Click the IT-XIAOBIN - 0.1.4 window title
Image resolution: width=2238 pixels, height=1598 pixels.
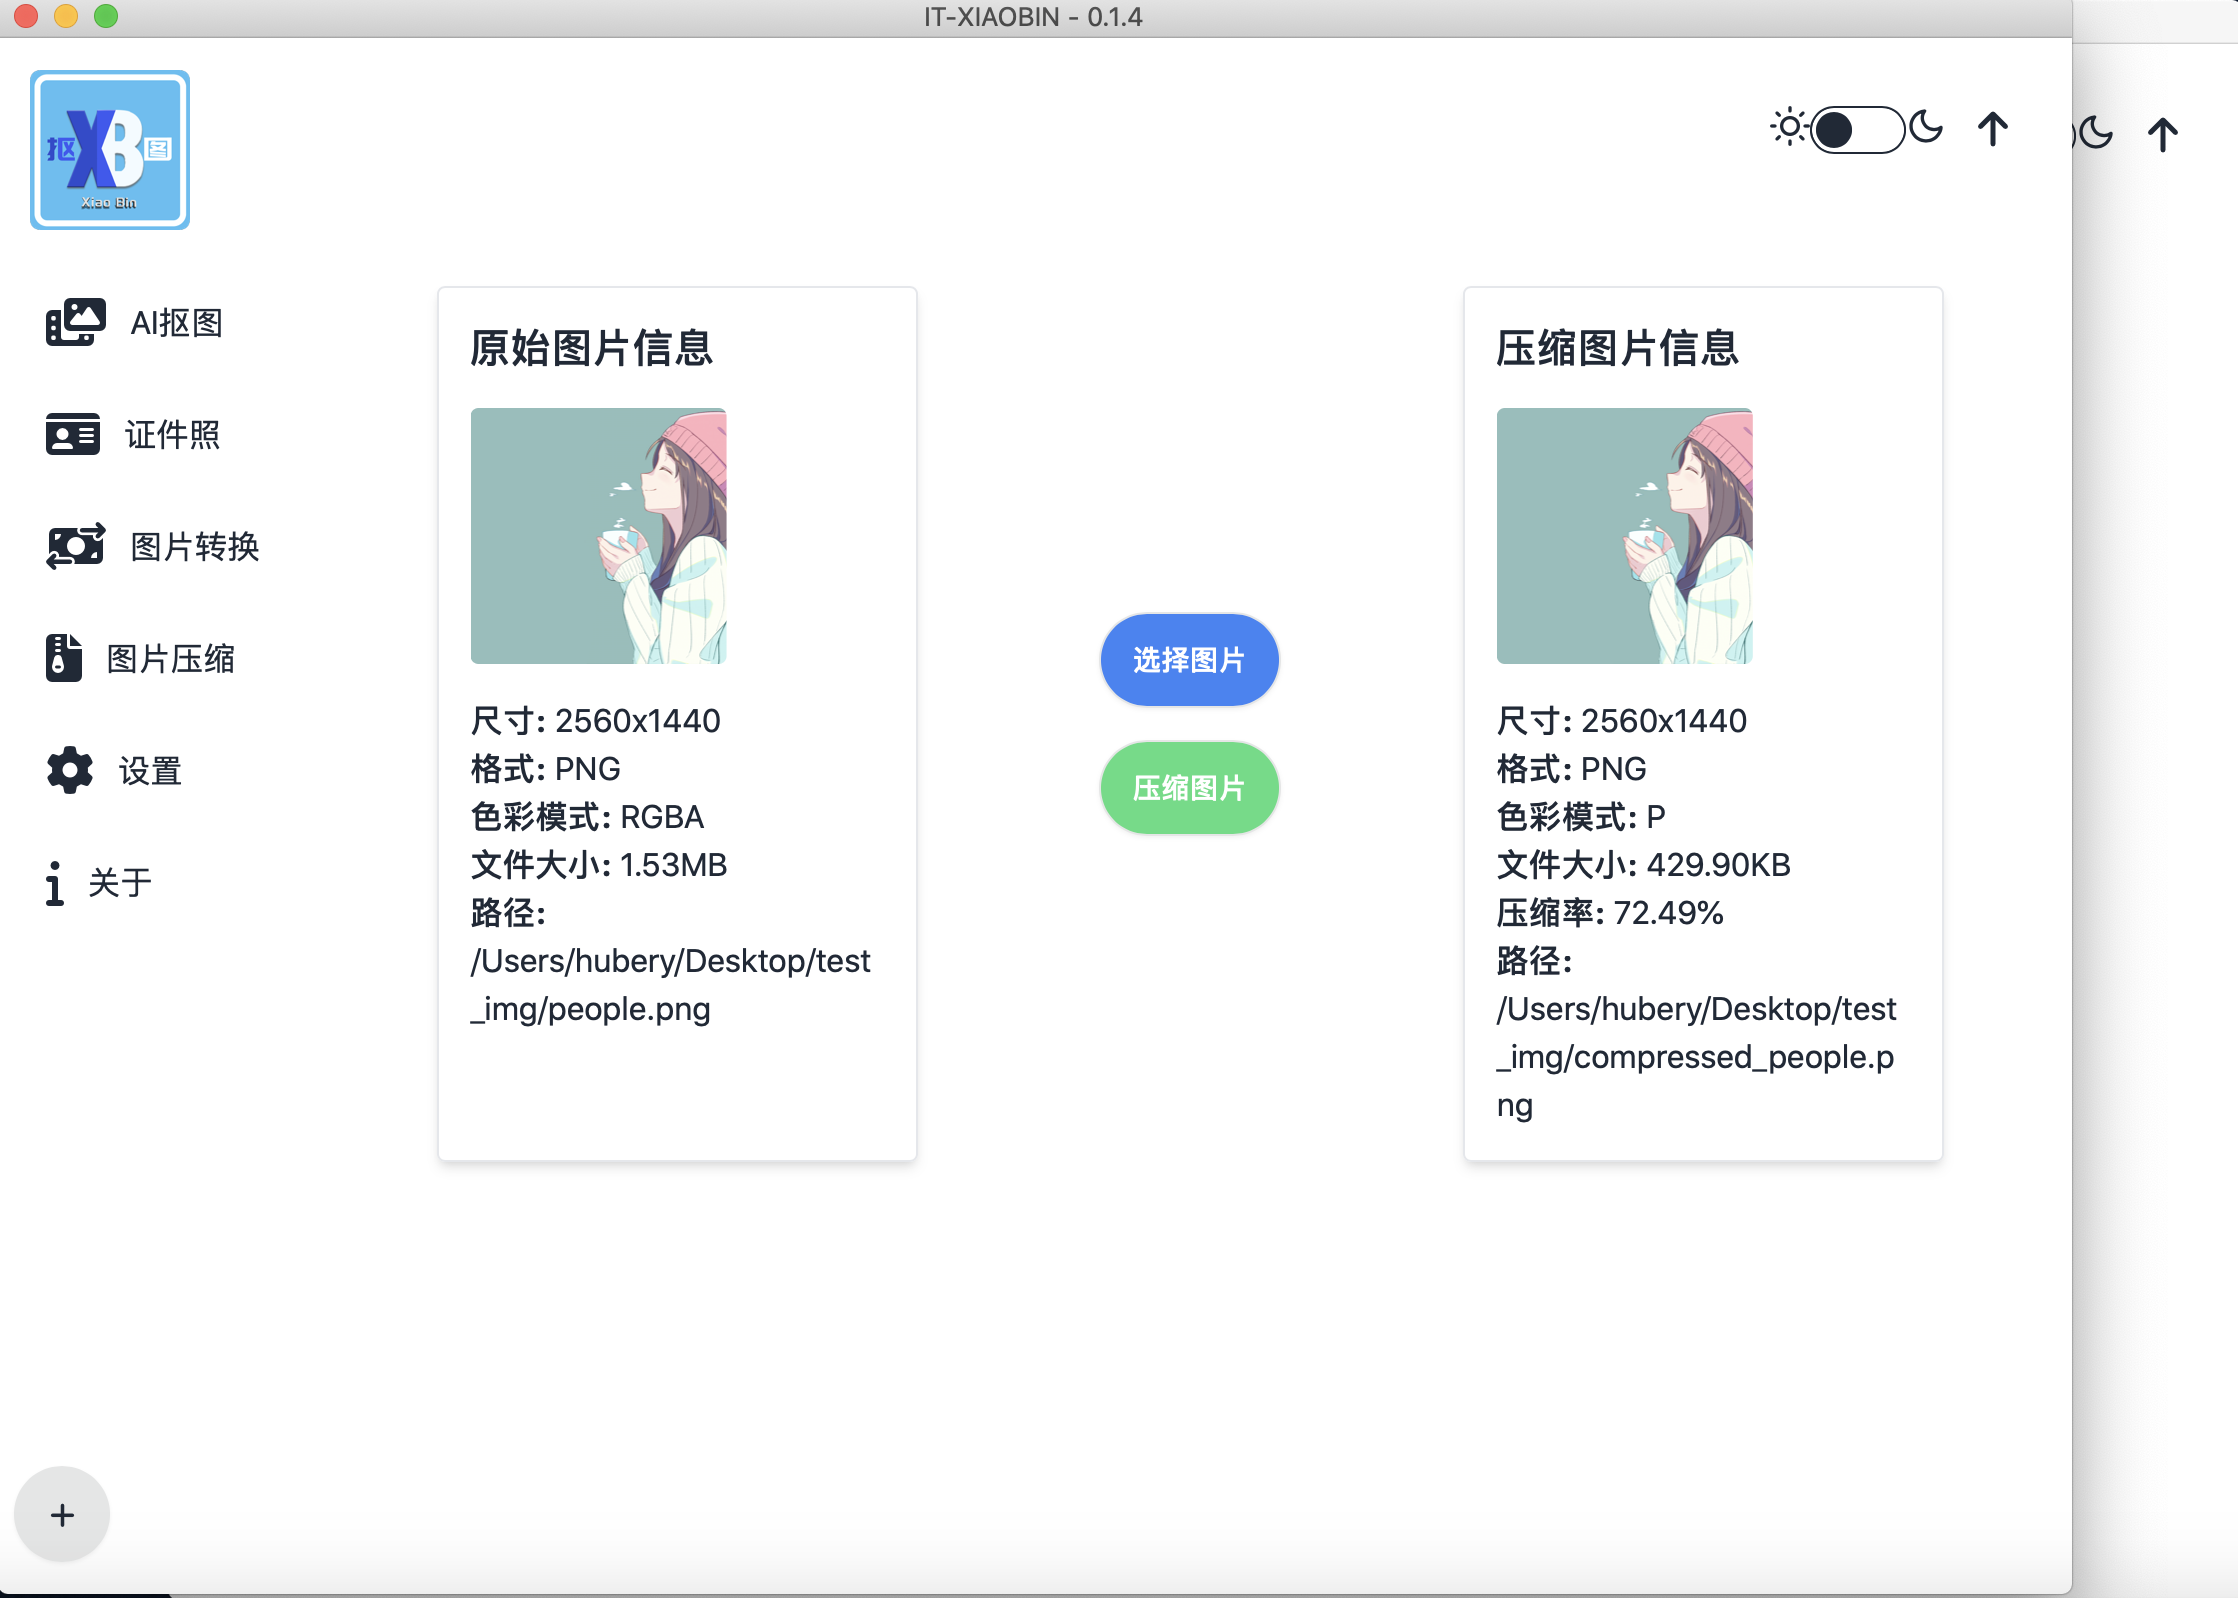1033,17
